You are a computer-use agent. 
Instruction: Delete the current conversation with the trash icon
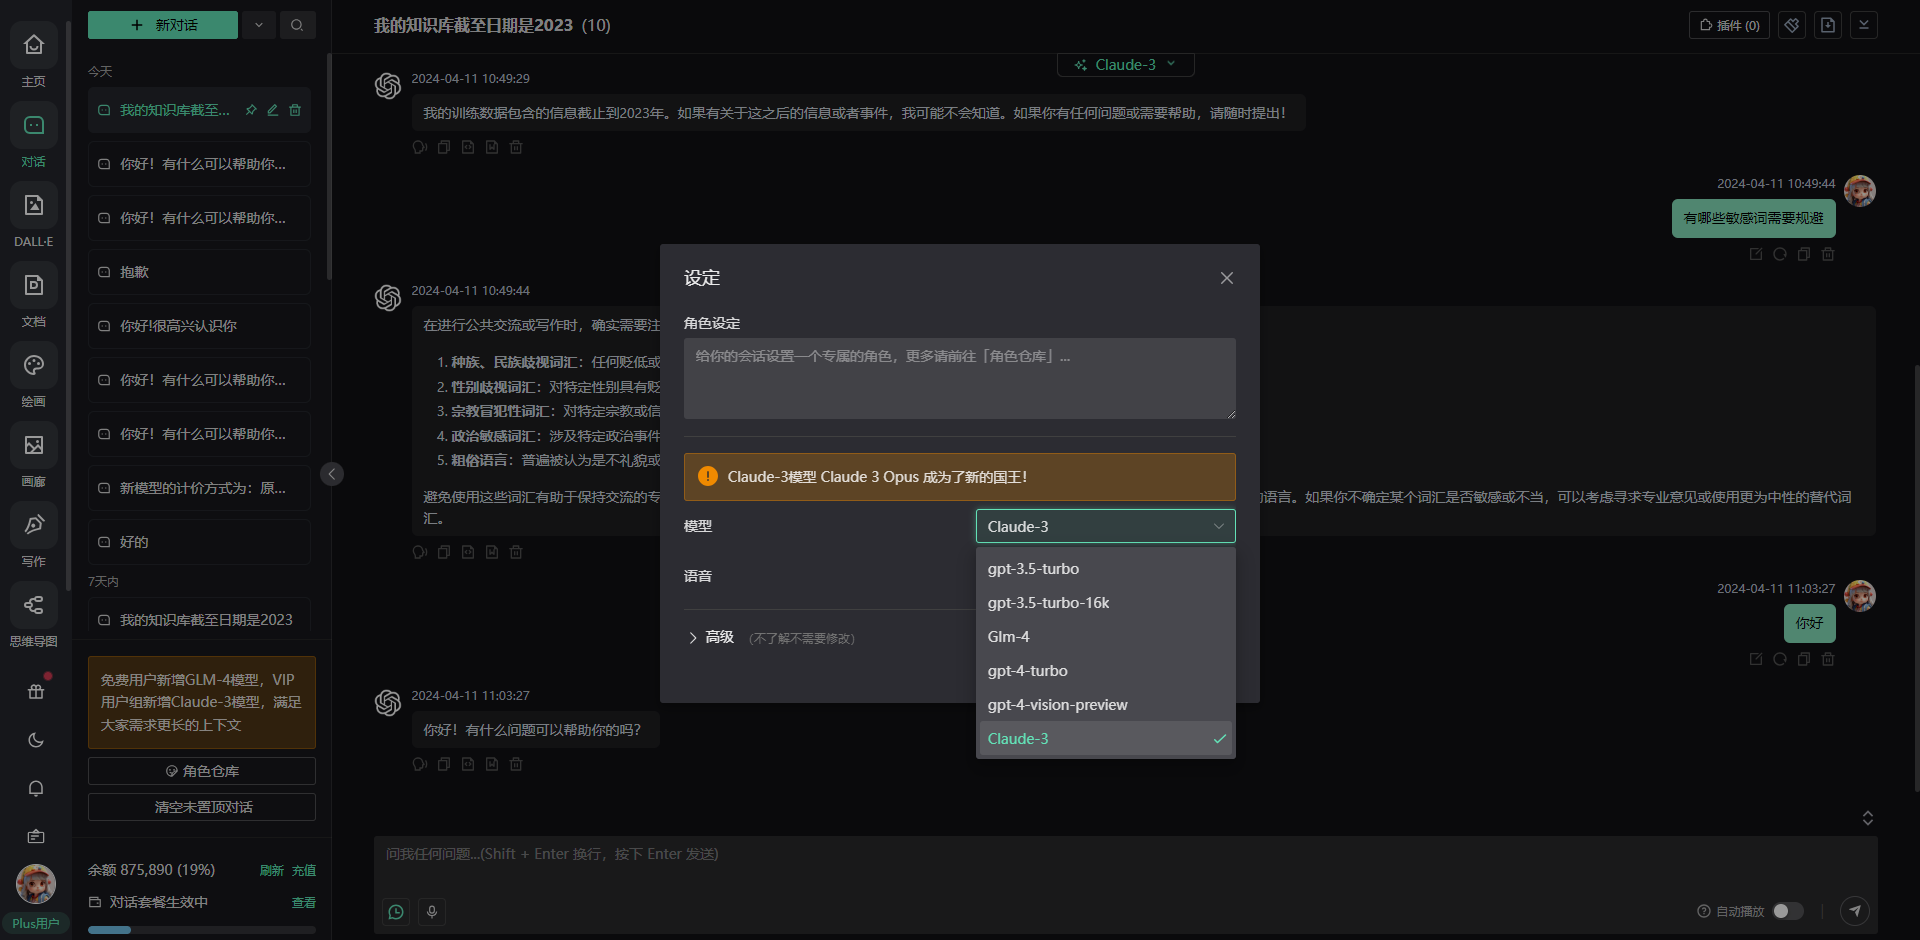point(295,110)
